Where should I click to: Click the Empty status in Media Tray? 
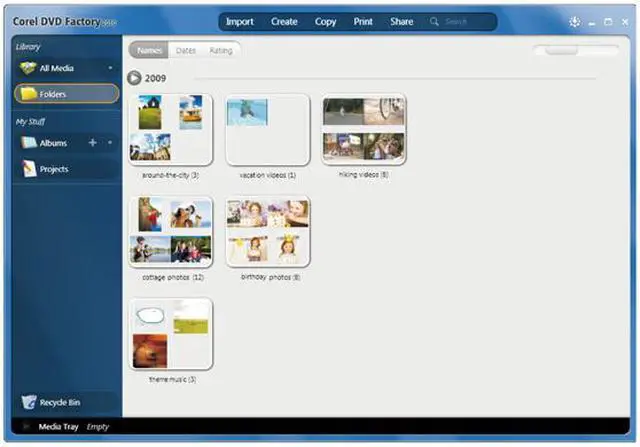pos(98,427)
